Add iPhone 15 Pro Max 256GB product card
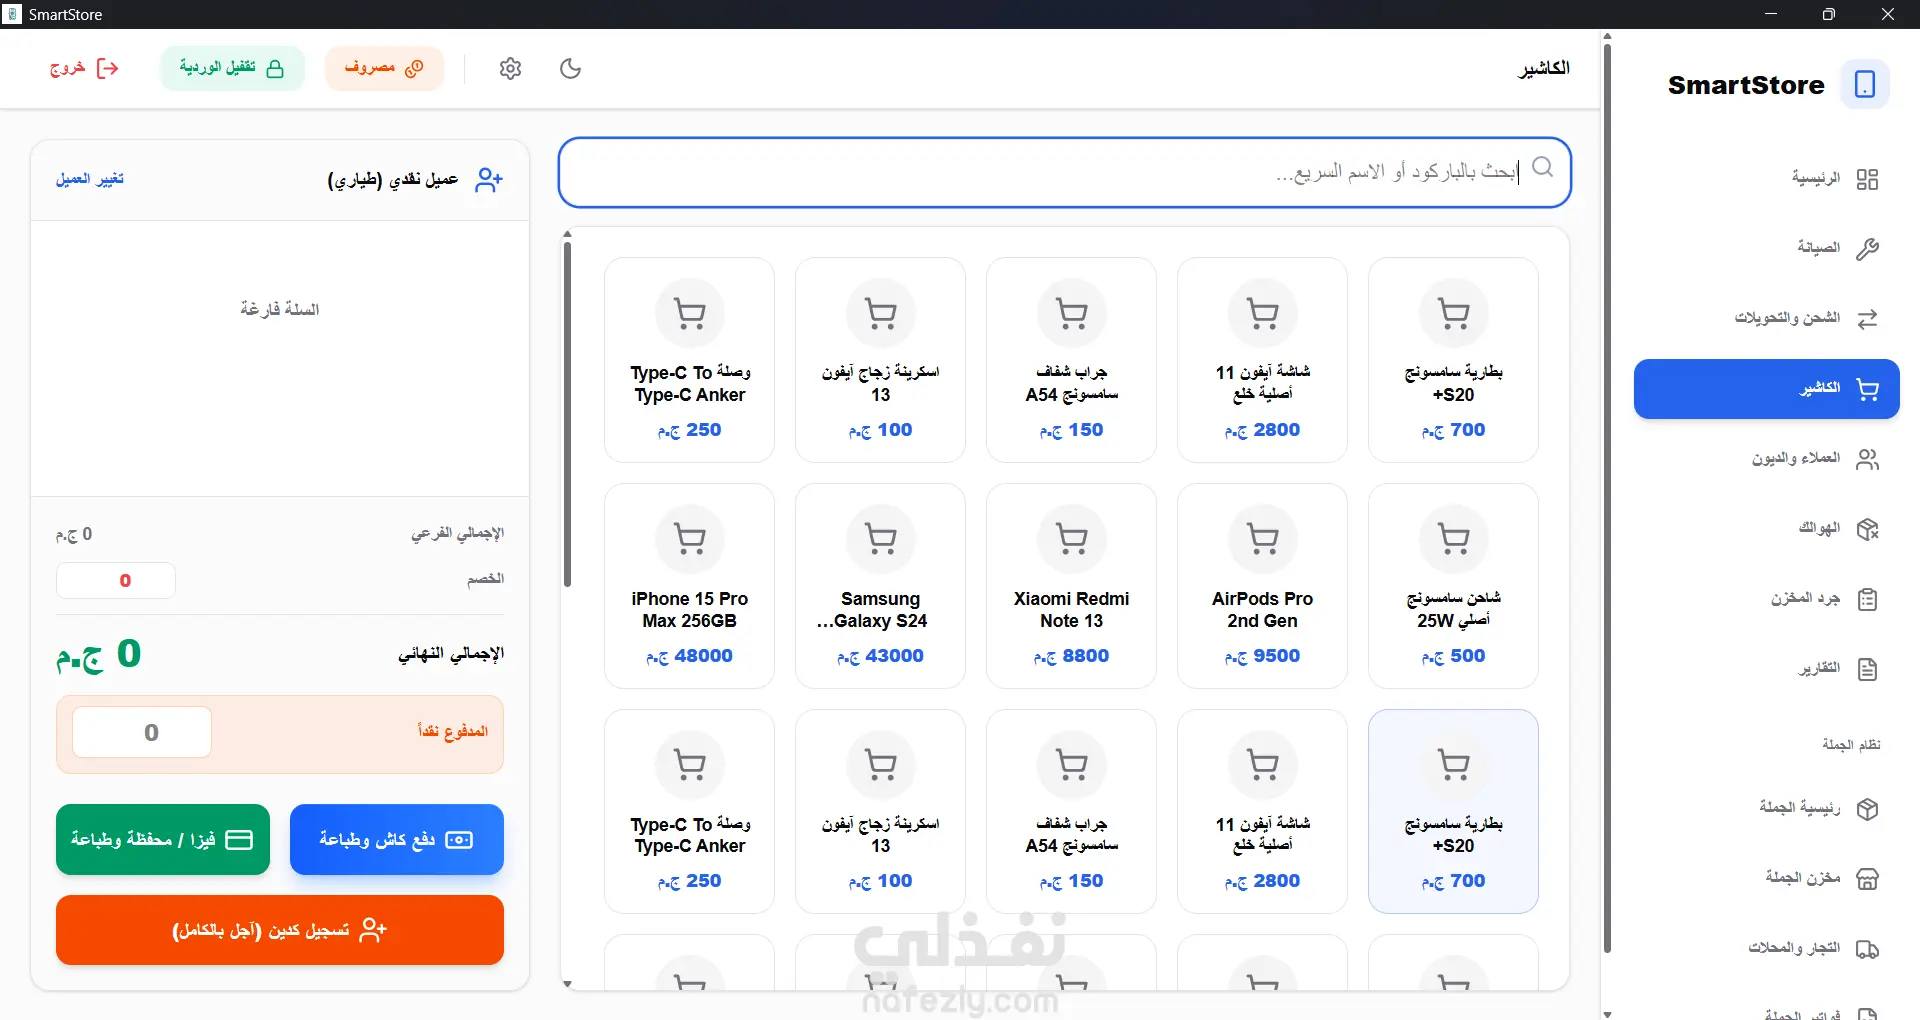This screenshot has height=1020, width=1920. 689,586
